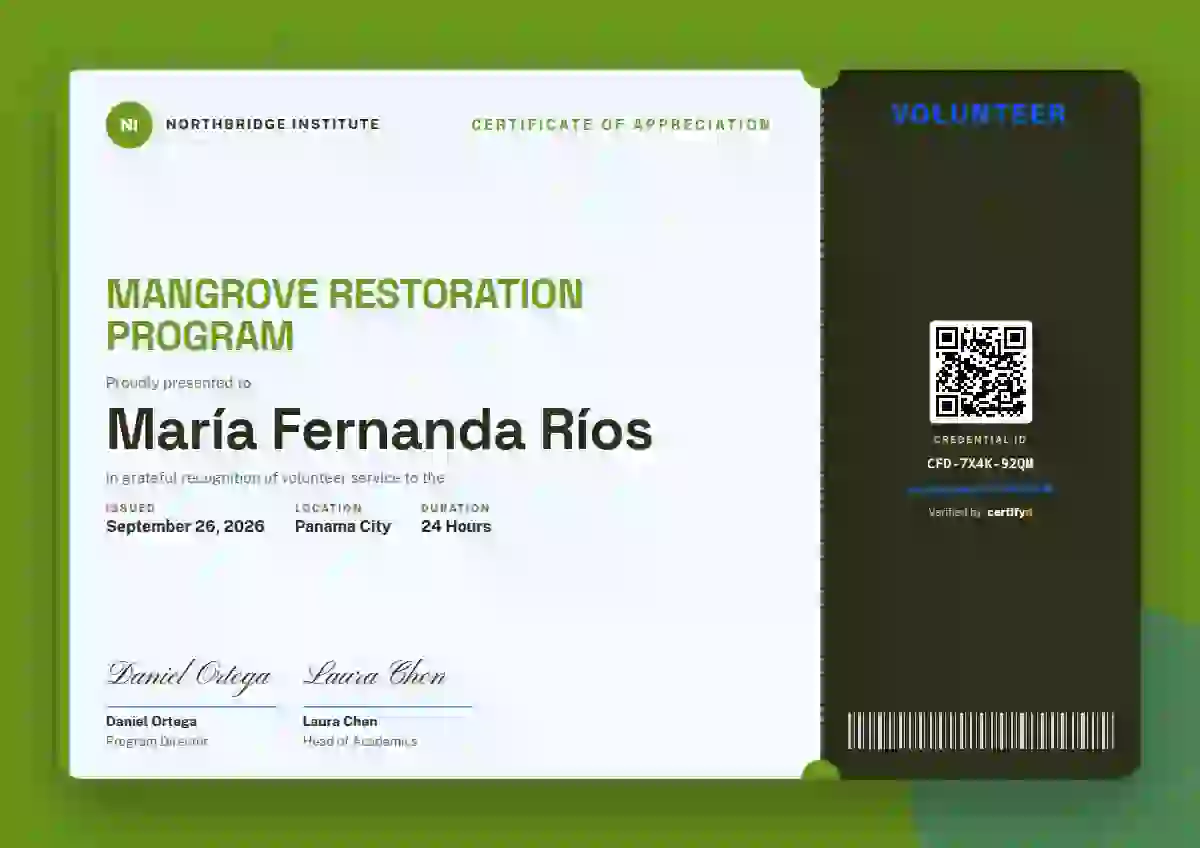Click 'MANGROVE RESTORATION PROGRAM' title
This screenshot has width=1200, height=848.
[345, 315]
